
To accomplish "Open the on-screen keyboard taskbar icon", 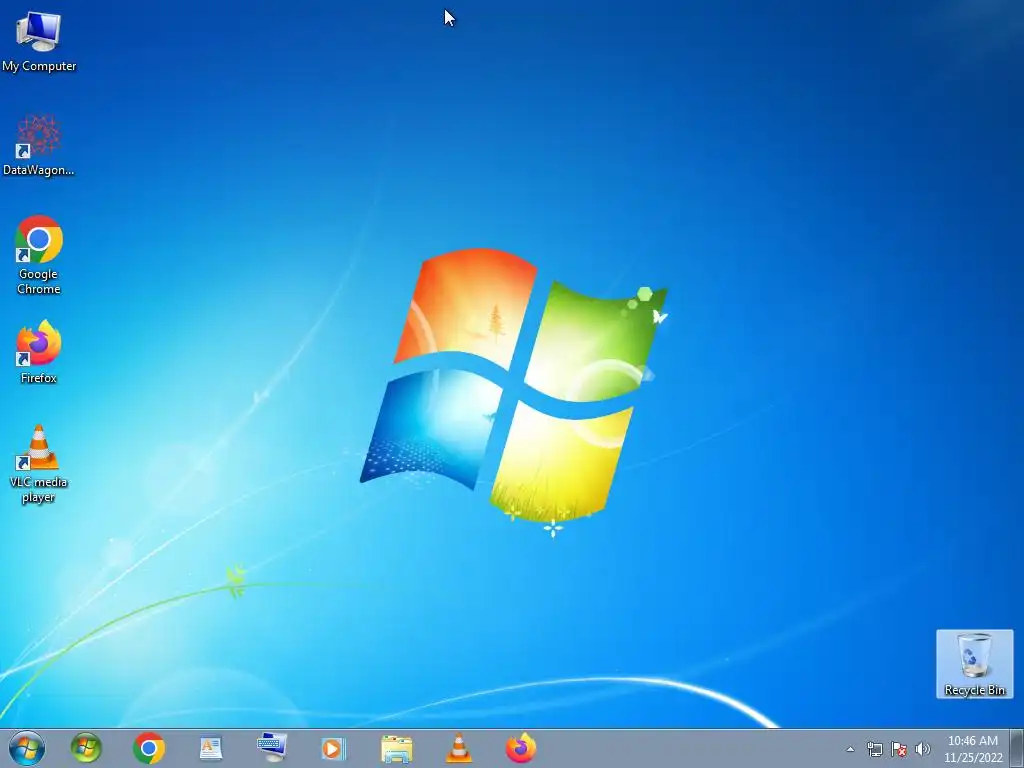I will [x=272, y=748].
